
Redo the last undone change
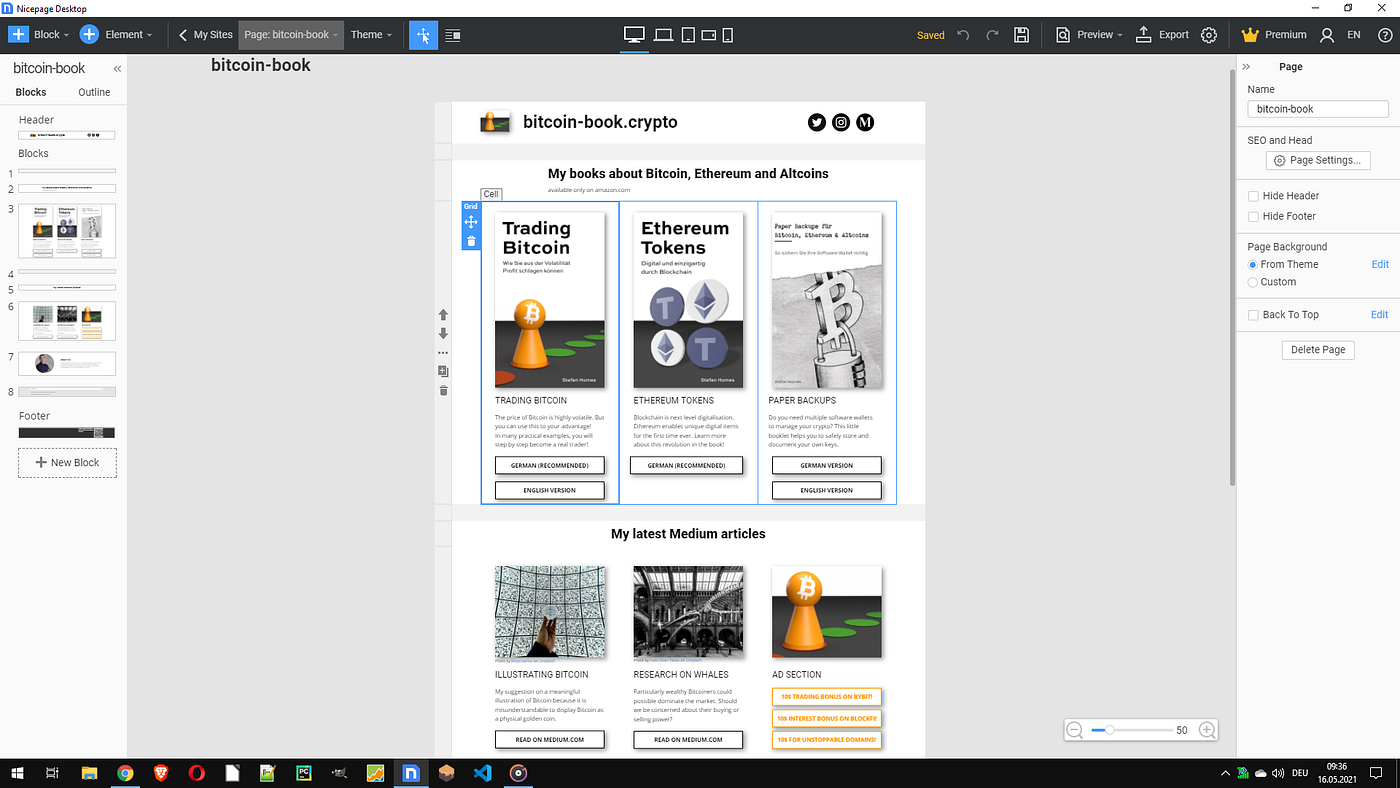coord(992,35)
